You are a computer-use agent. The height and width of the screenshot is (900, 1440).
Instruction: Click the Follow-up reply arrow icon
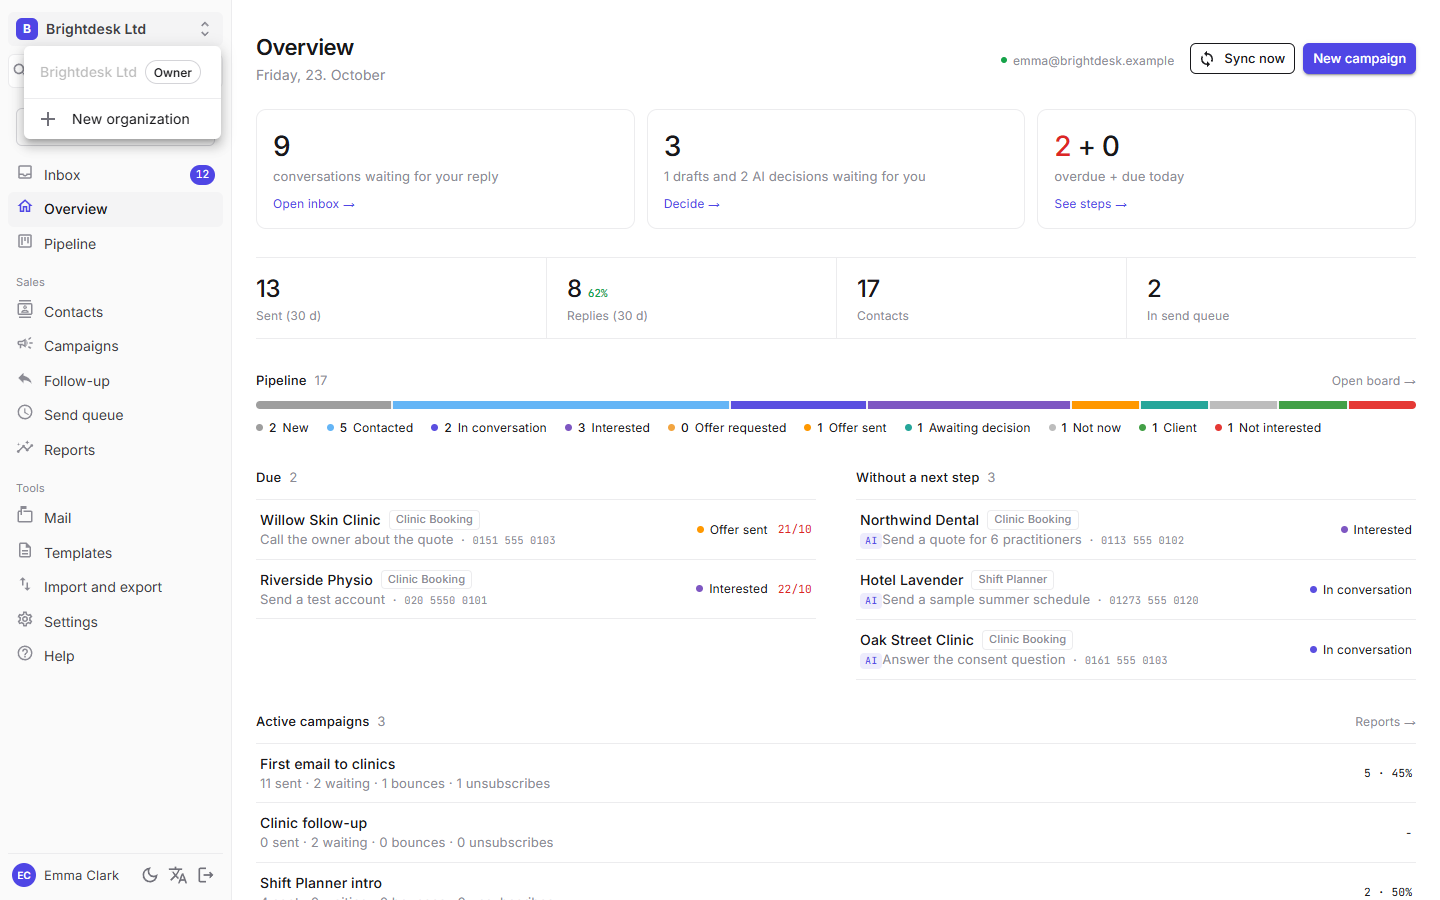point(25,379)
